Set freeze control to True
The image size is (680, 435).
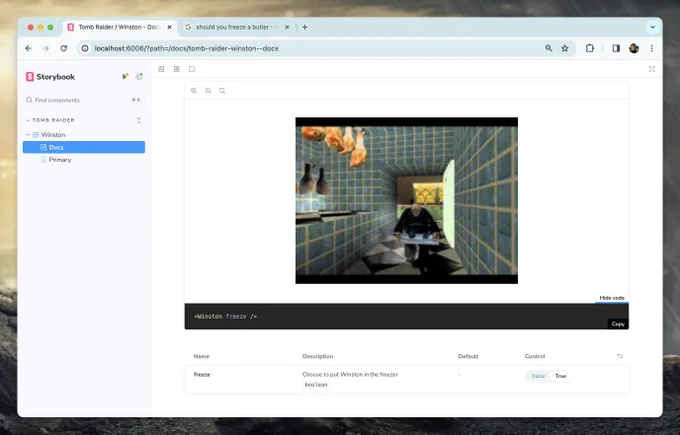561,376
